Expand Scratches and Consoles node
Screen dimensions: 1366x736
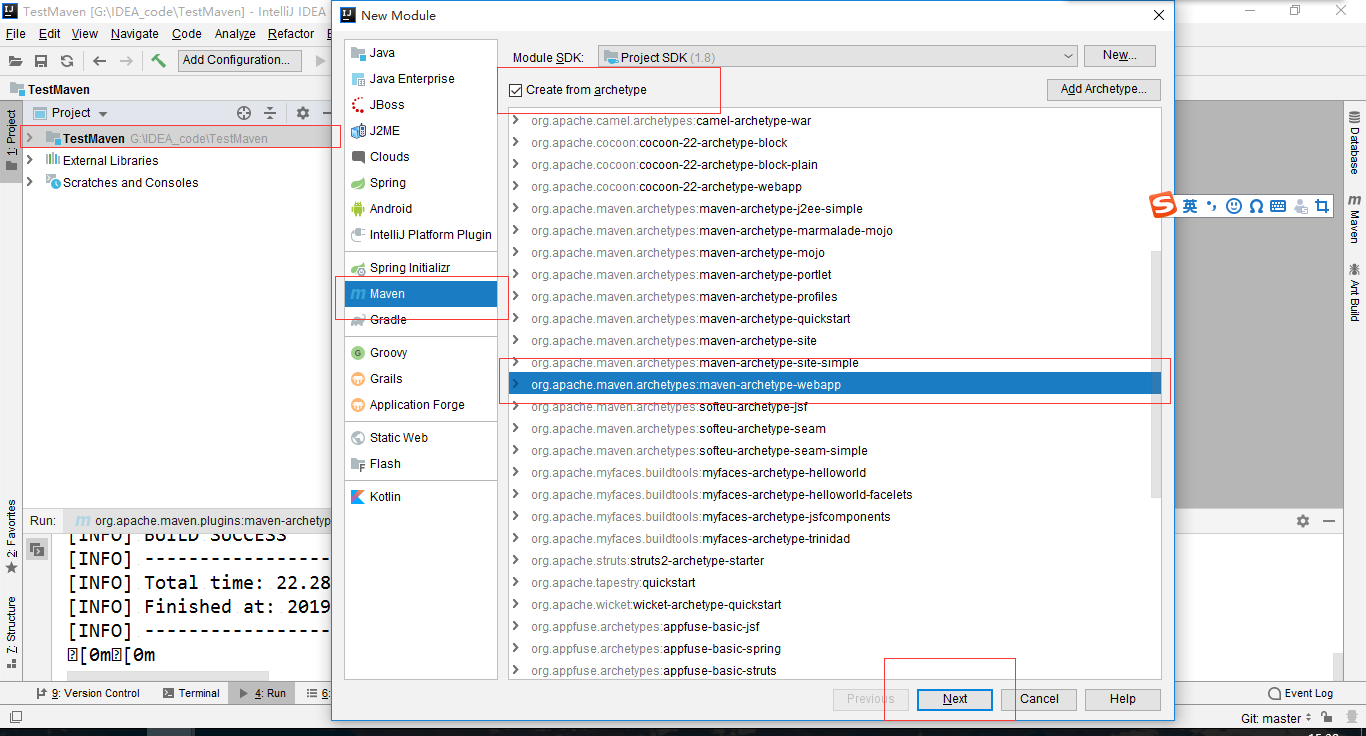29,182
